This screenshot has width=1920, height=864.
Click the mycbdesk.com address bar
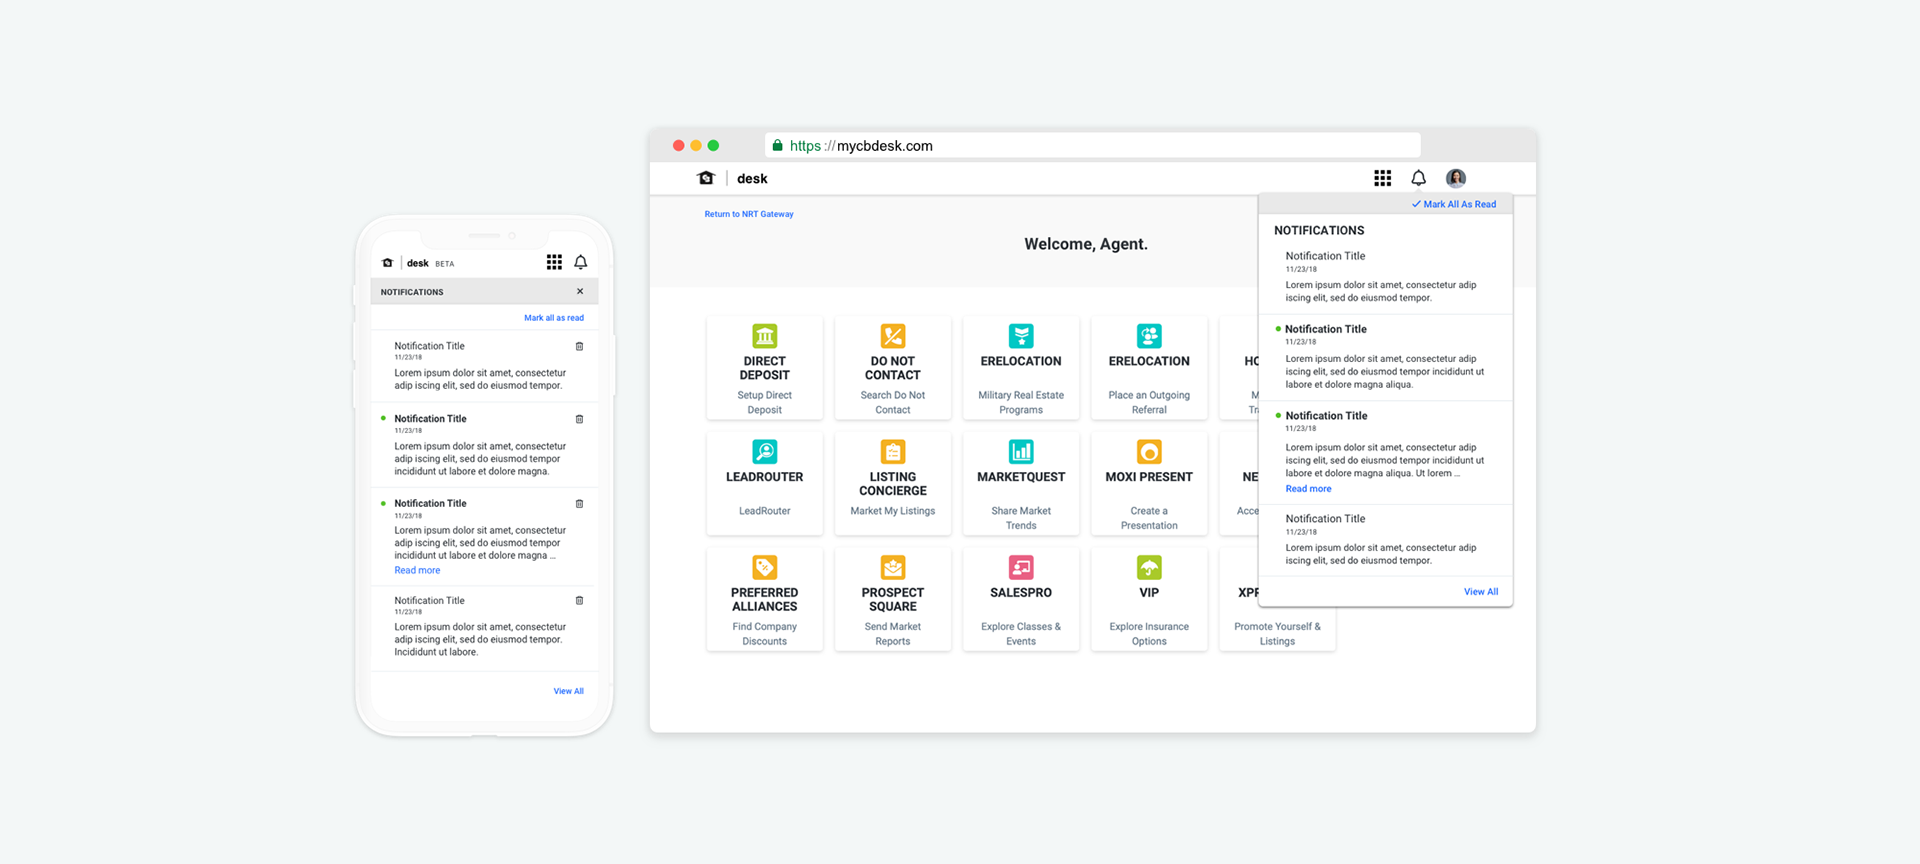click(1092, 146)
